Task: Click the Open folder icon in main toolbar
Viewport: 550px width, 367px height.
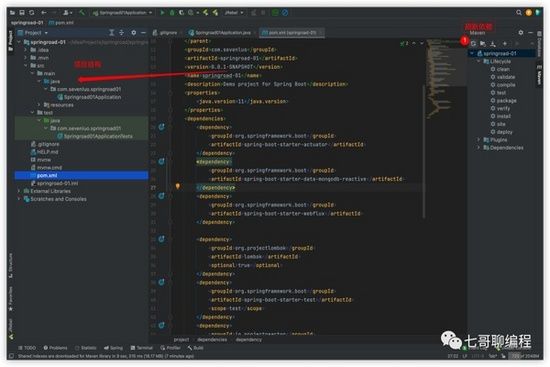Action: click(x=12, y=13)
